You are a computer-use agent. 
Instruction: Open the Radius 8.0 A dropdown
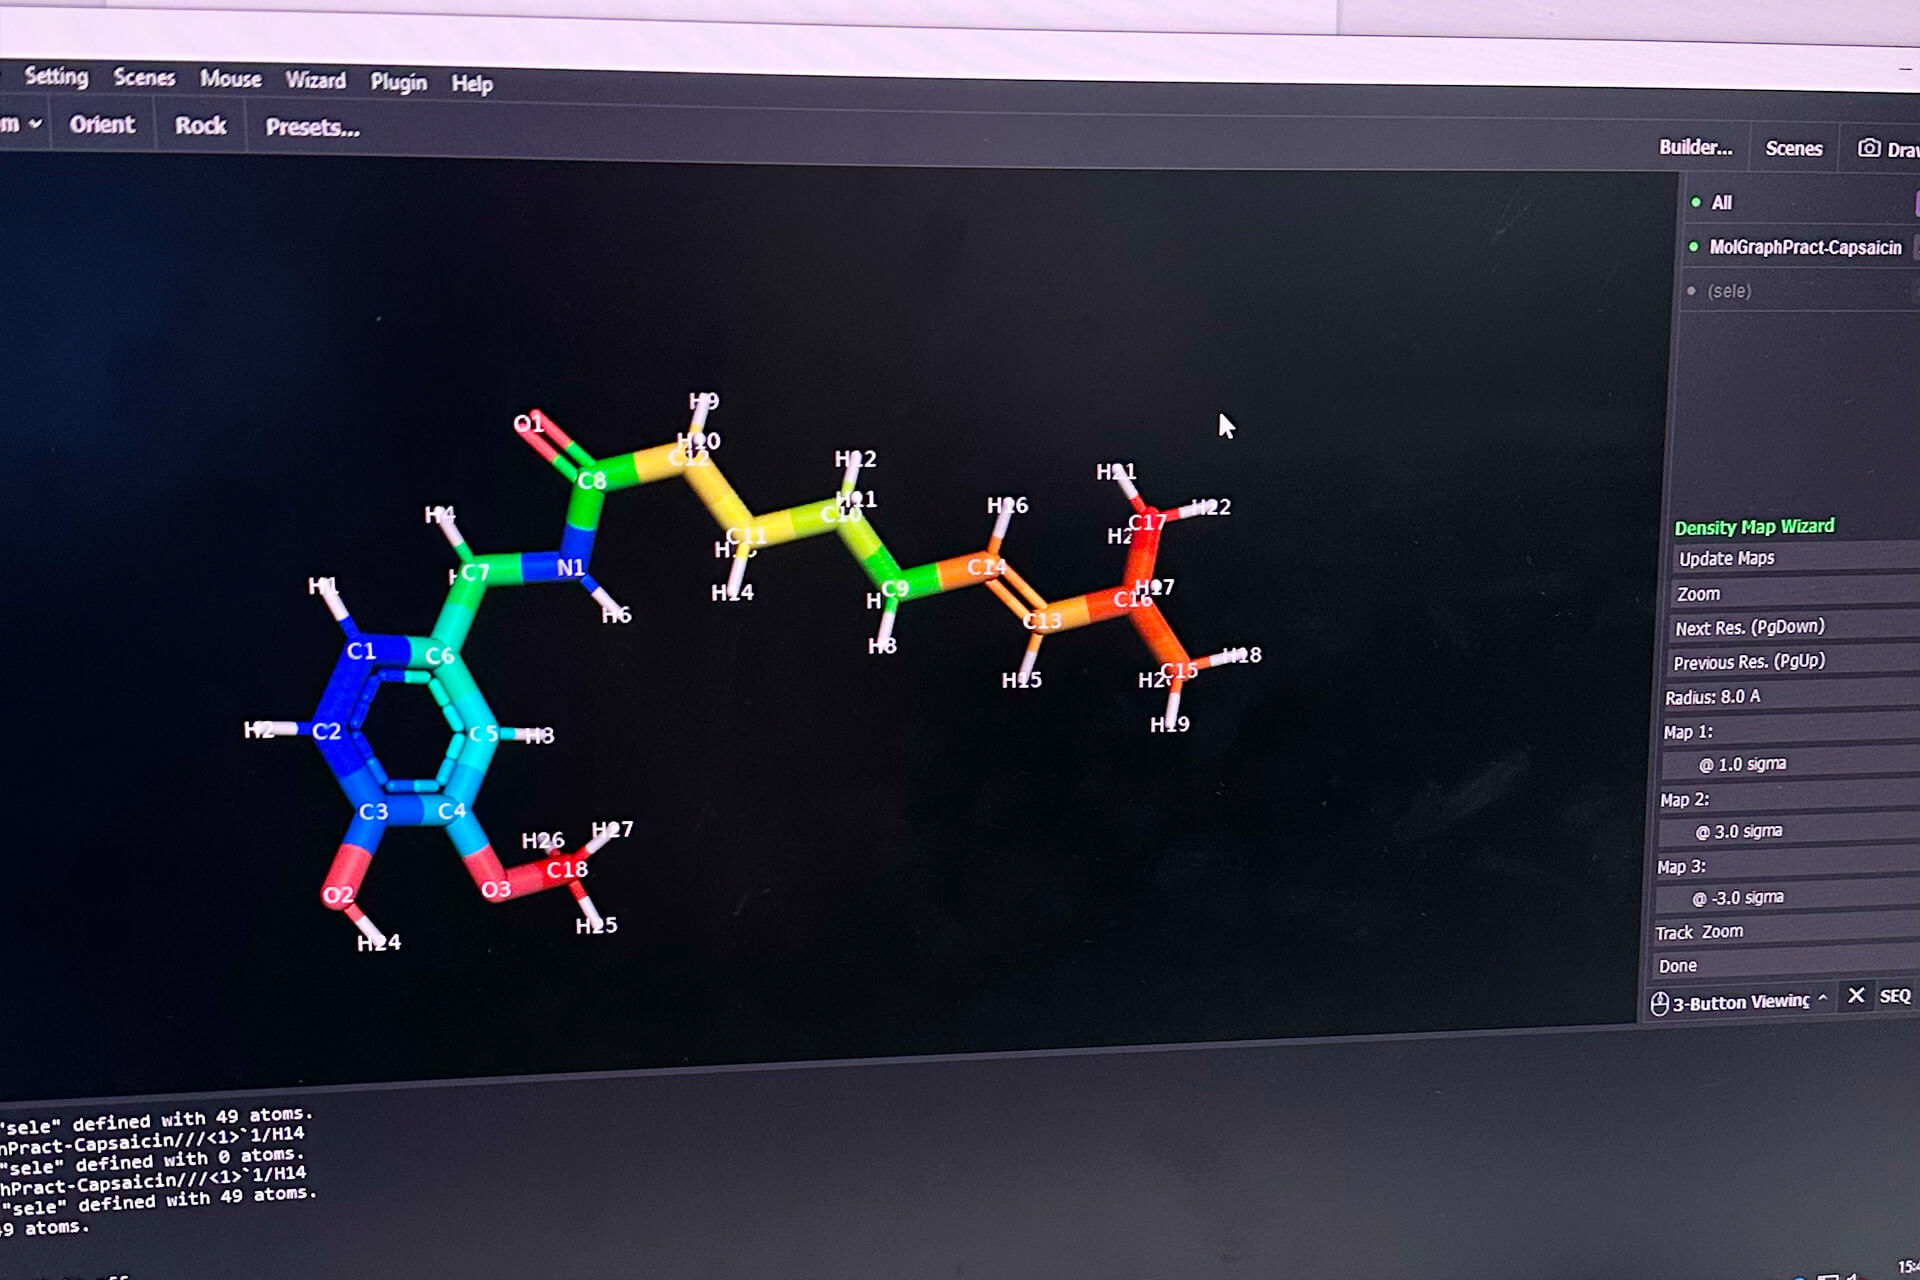1712,697
